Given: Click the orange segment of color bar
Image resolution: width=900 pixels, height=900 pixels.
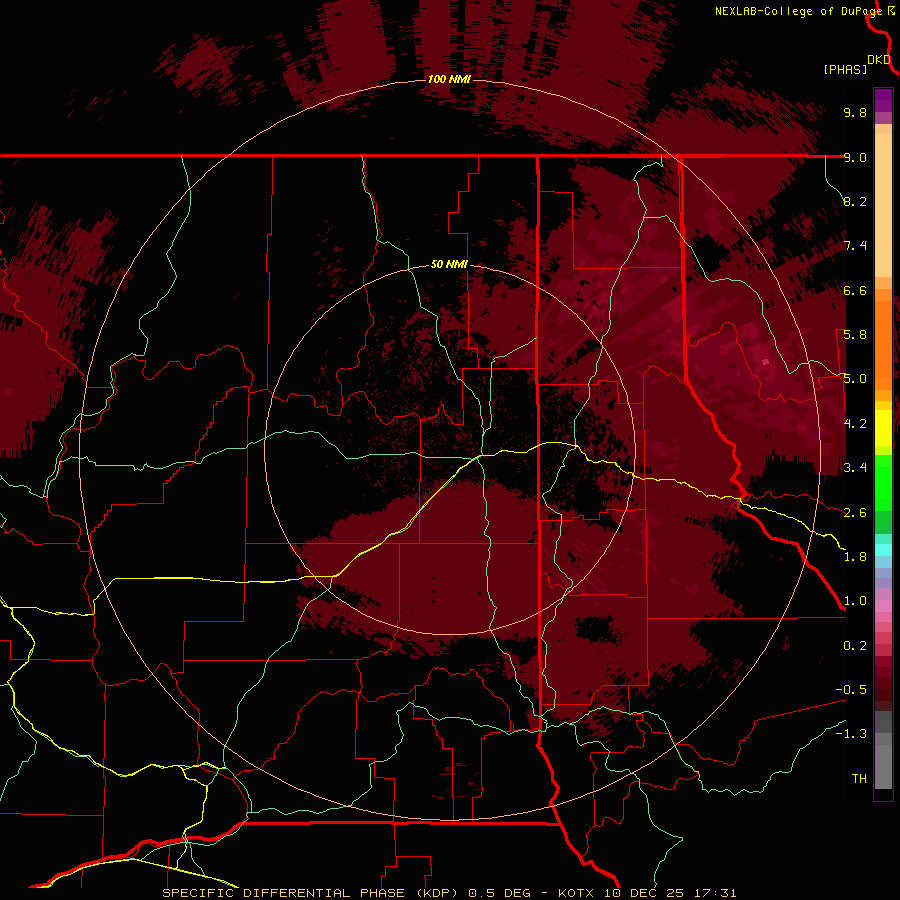Looking at the screenshot, I should 883,344.
